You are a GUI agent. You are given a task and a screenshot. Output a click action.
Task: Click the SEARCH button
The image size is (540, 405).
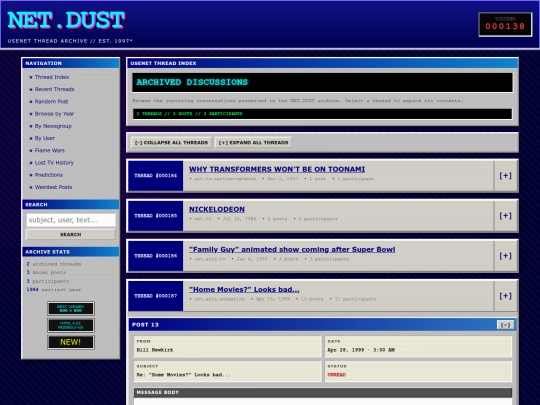point(71,235)
